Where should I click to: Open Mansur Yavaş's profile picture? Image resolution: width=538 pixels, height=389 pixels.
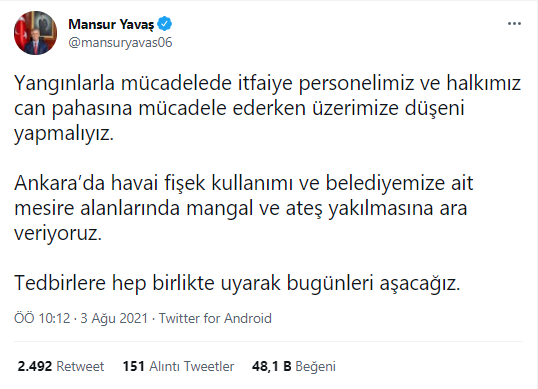35,33
